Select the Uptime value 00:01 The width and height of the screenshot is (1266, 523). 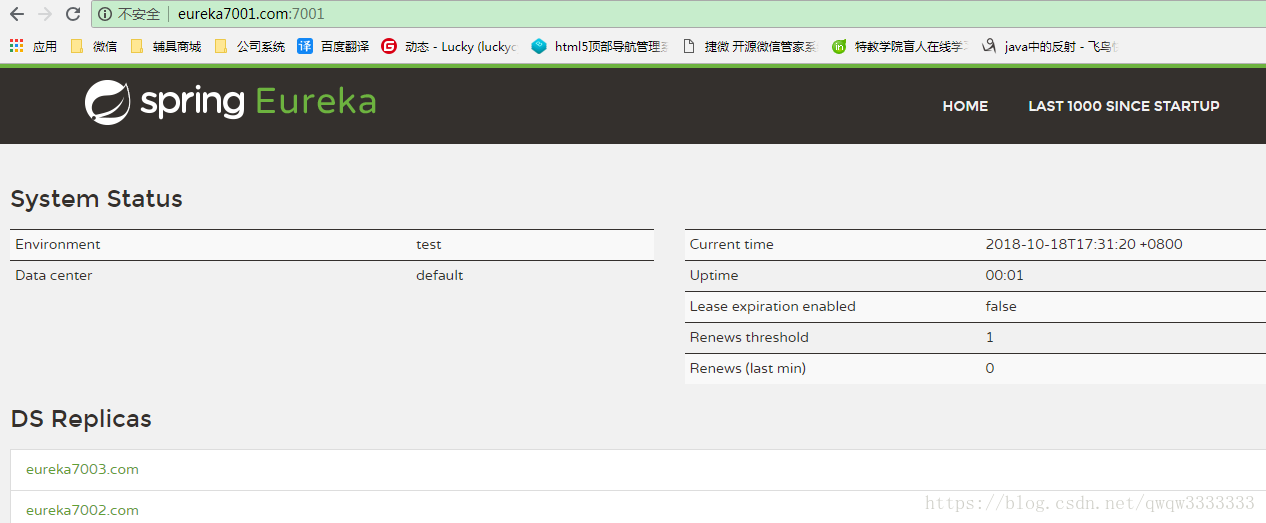click(x=1005, y=275)
